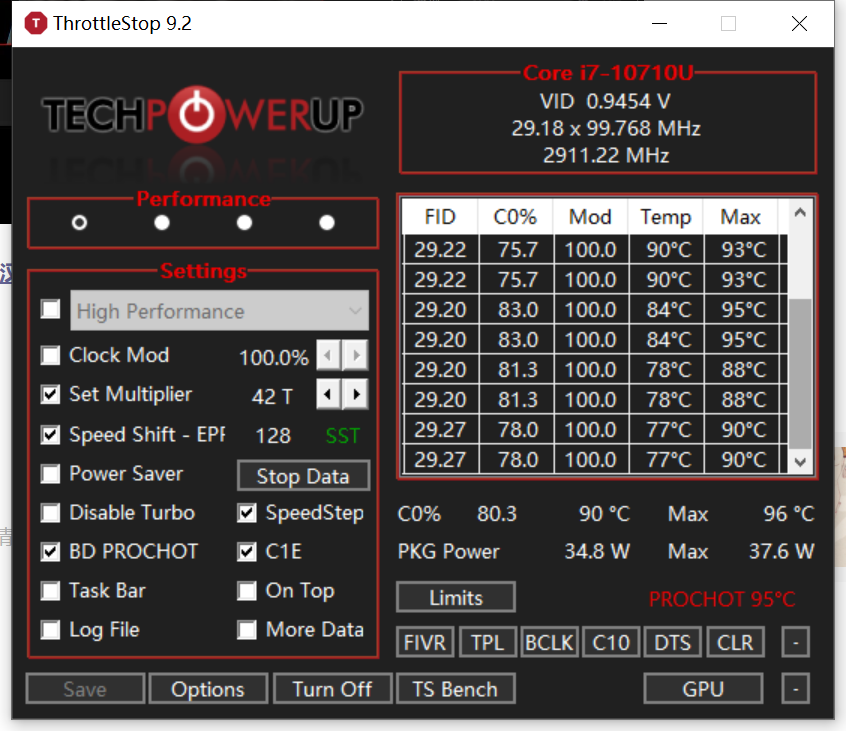846x731 pixels.
Task: Check the Disable Turbo checkbox
Action: [51, 513]
